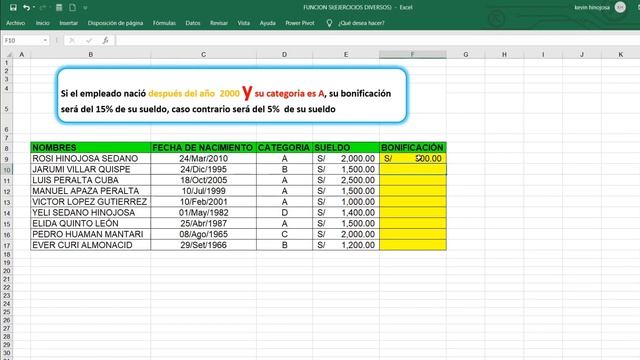The width and height of the screenshot is (640, 360).
Task: Select the category D cell for YELI
Action: coord(284,212)
